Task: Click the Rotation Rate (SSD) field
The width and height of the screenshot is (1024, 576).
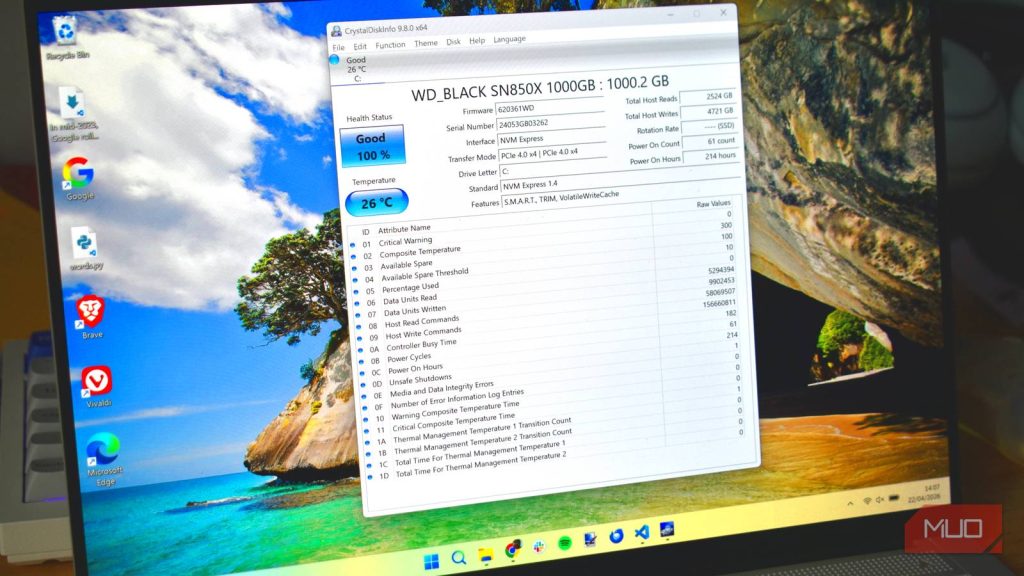Action: coord(710,126)
